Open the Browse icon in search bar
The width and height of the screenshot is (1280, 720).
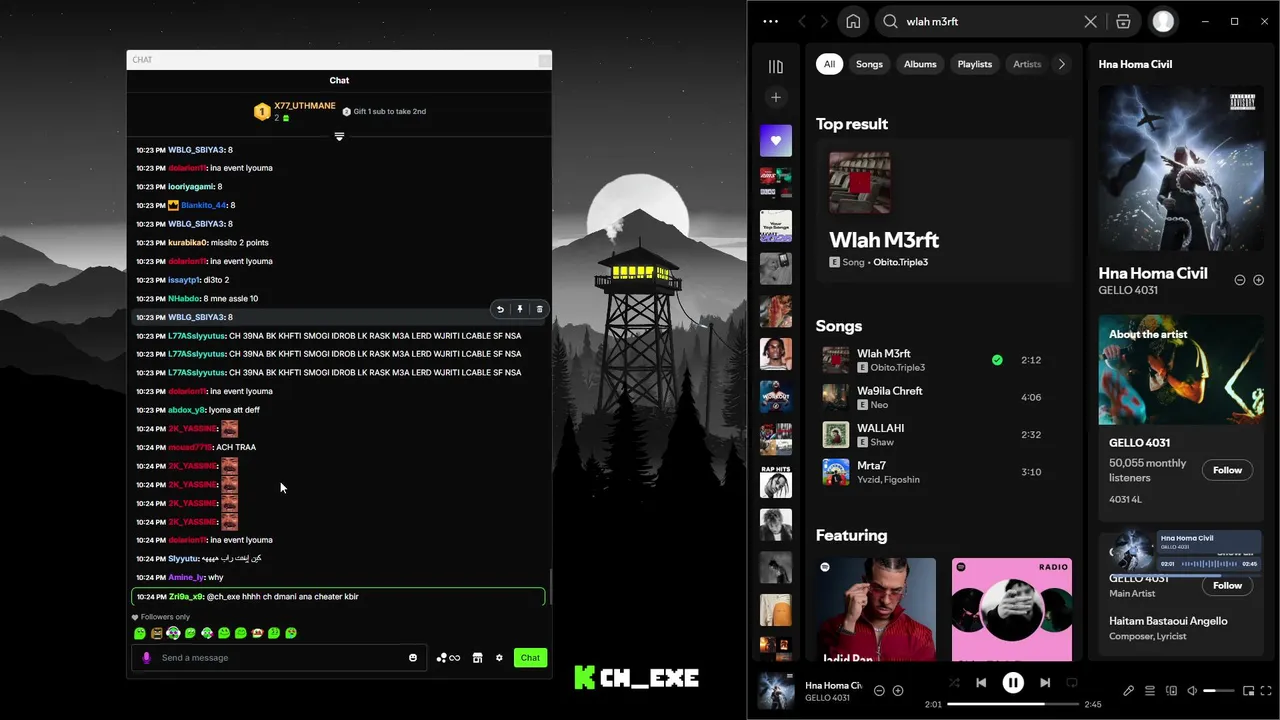coord(1123,21)
